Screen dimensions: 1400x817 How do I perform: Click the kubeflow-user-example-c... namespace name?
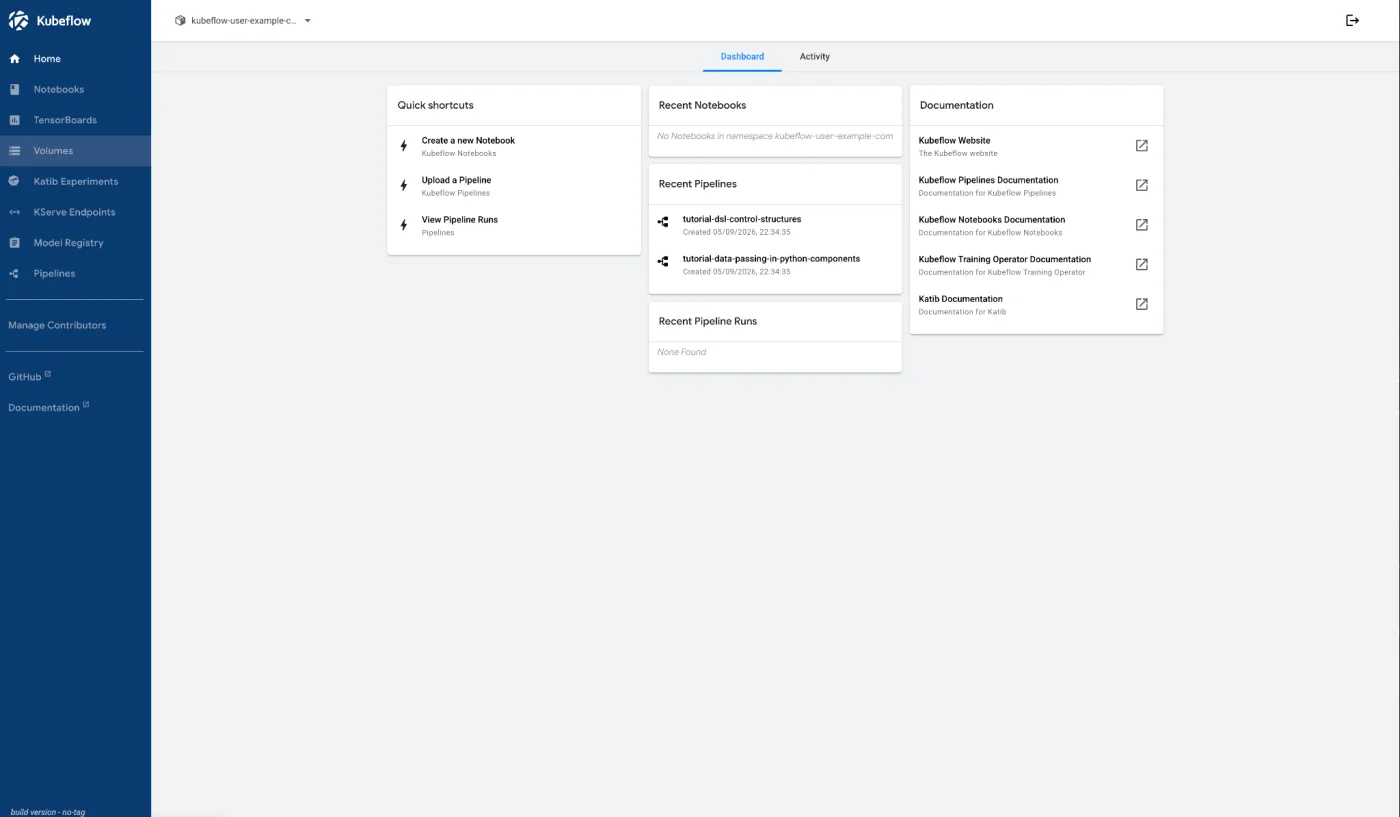pos(244,20)
